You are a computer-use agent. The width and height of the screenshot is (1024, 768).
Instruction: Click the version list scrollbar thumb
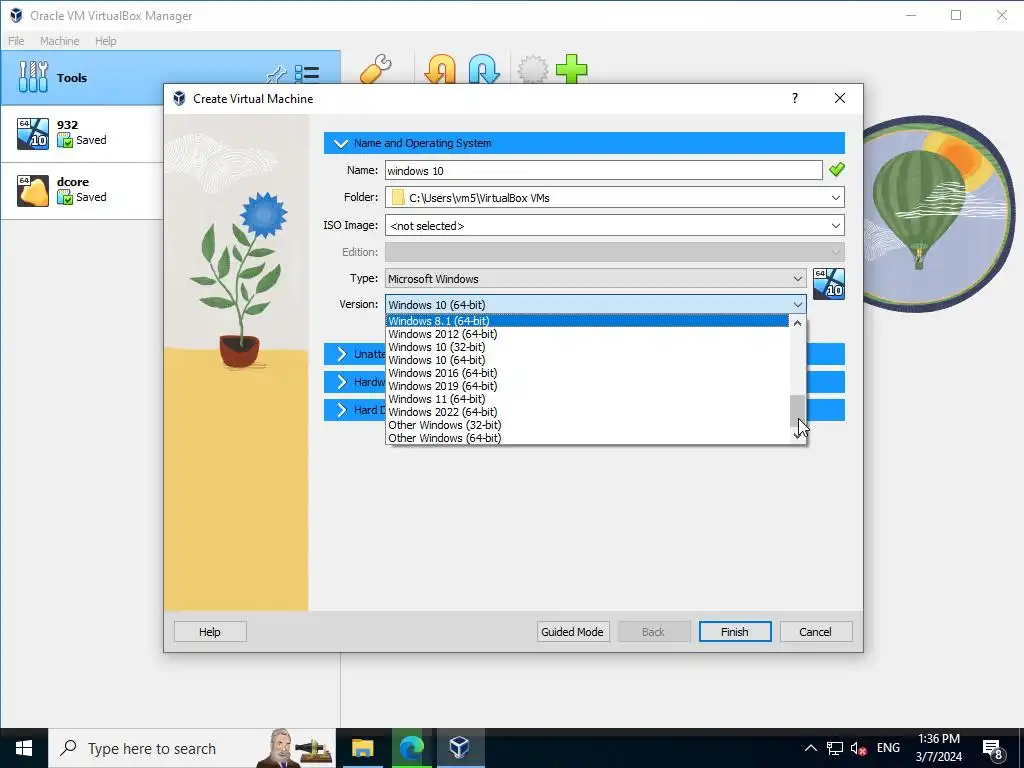tap(797, 409)
